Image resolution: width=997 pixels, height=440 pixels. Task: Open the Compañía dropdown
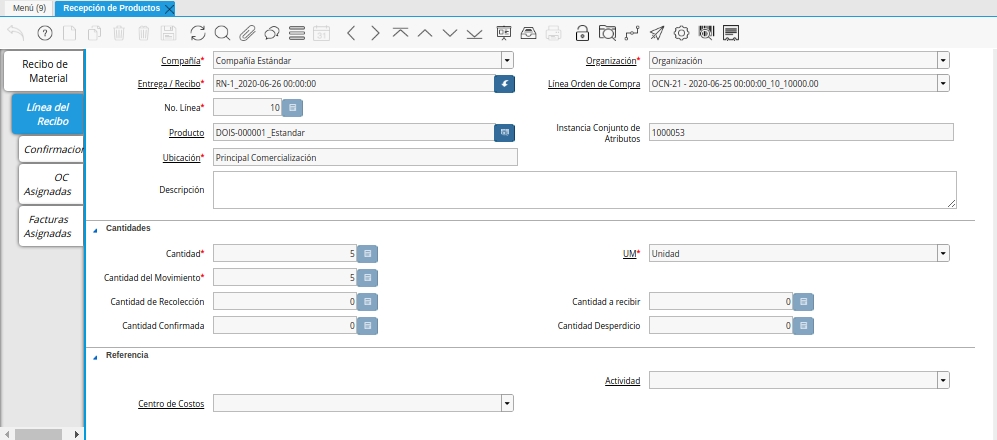507,60
